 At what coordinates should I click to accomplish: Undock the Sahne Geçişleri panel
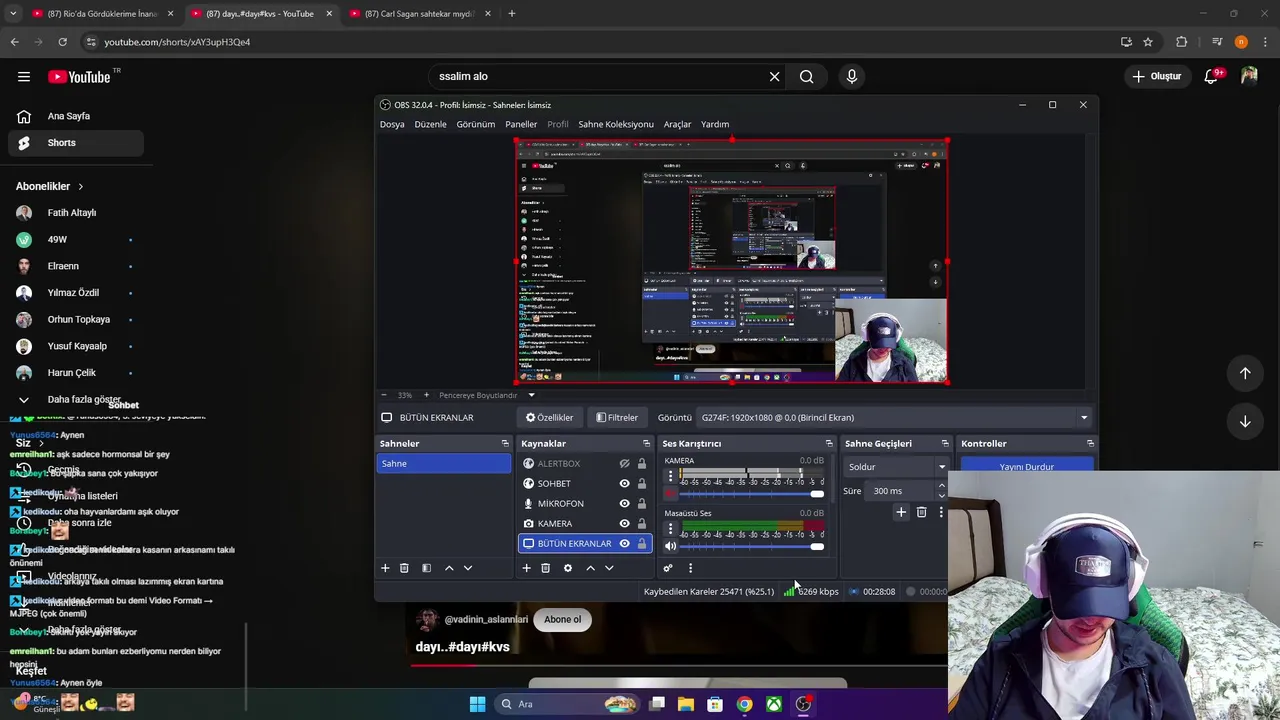pyautogui.click(x=945, y=443)
